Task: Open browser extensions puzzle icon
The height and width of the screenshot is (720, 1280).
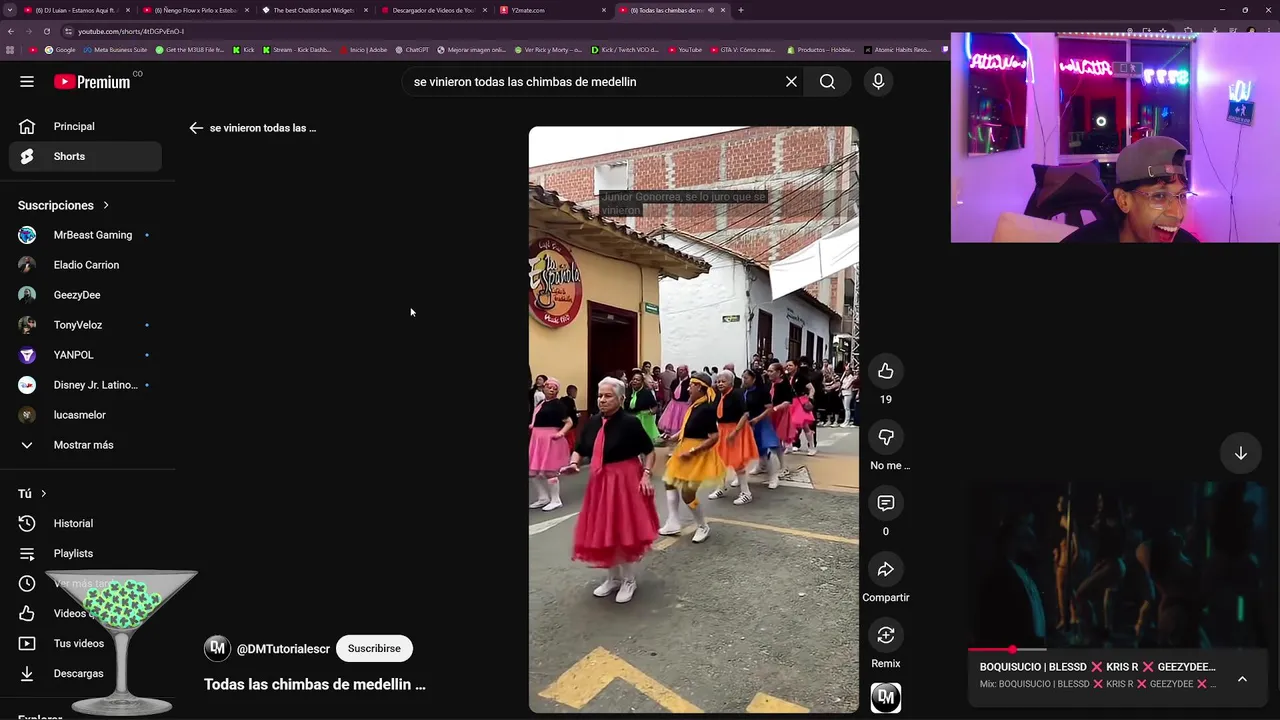Action: (1188, 31)
